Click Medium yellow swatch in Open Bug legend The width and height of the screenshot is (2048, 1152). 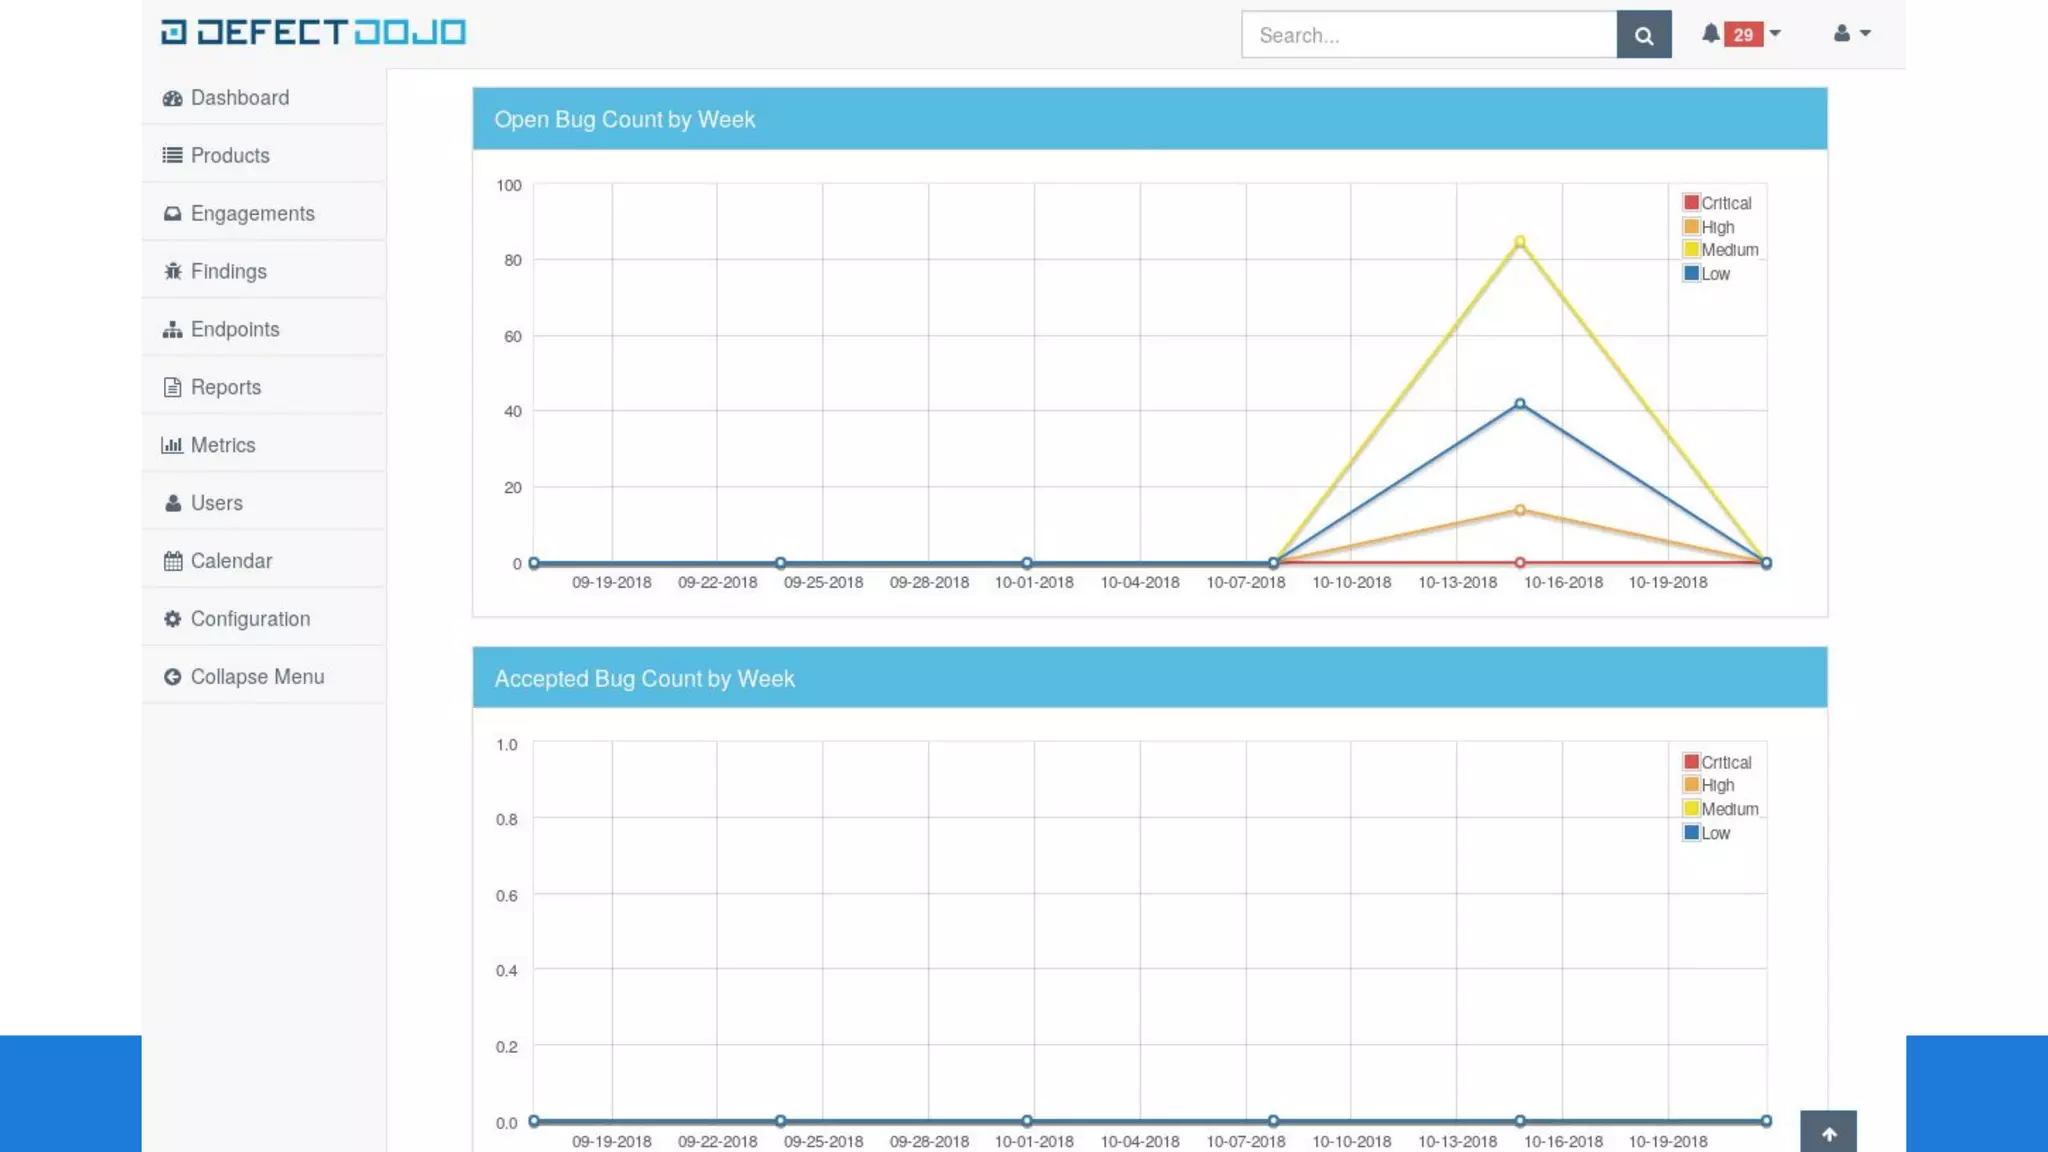click(x=1691, y=250)
